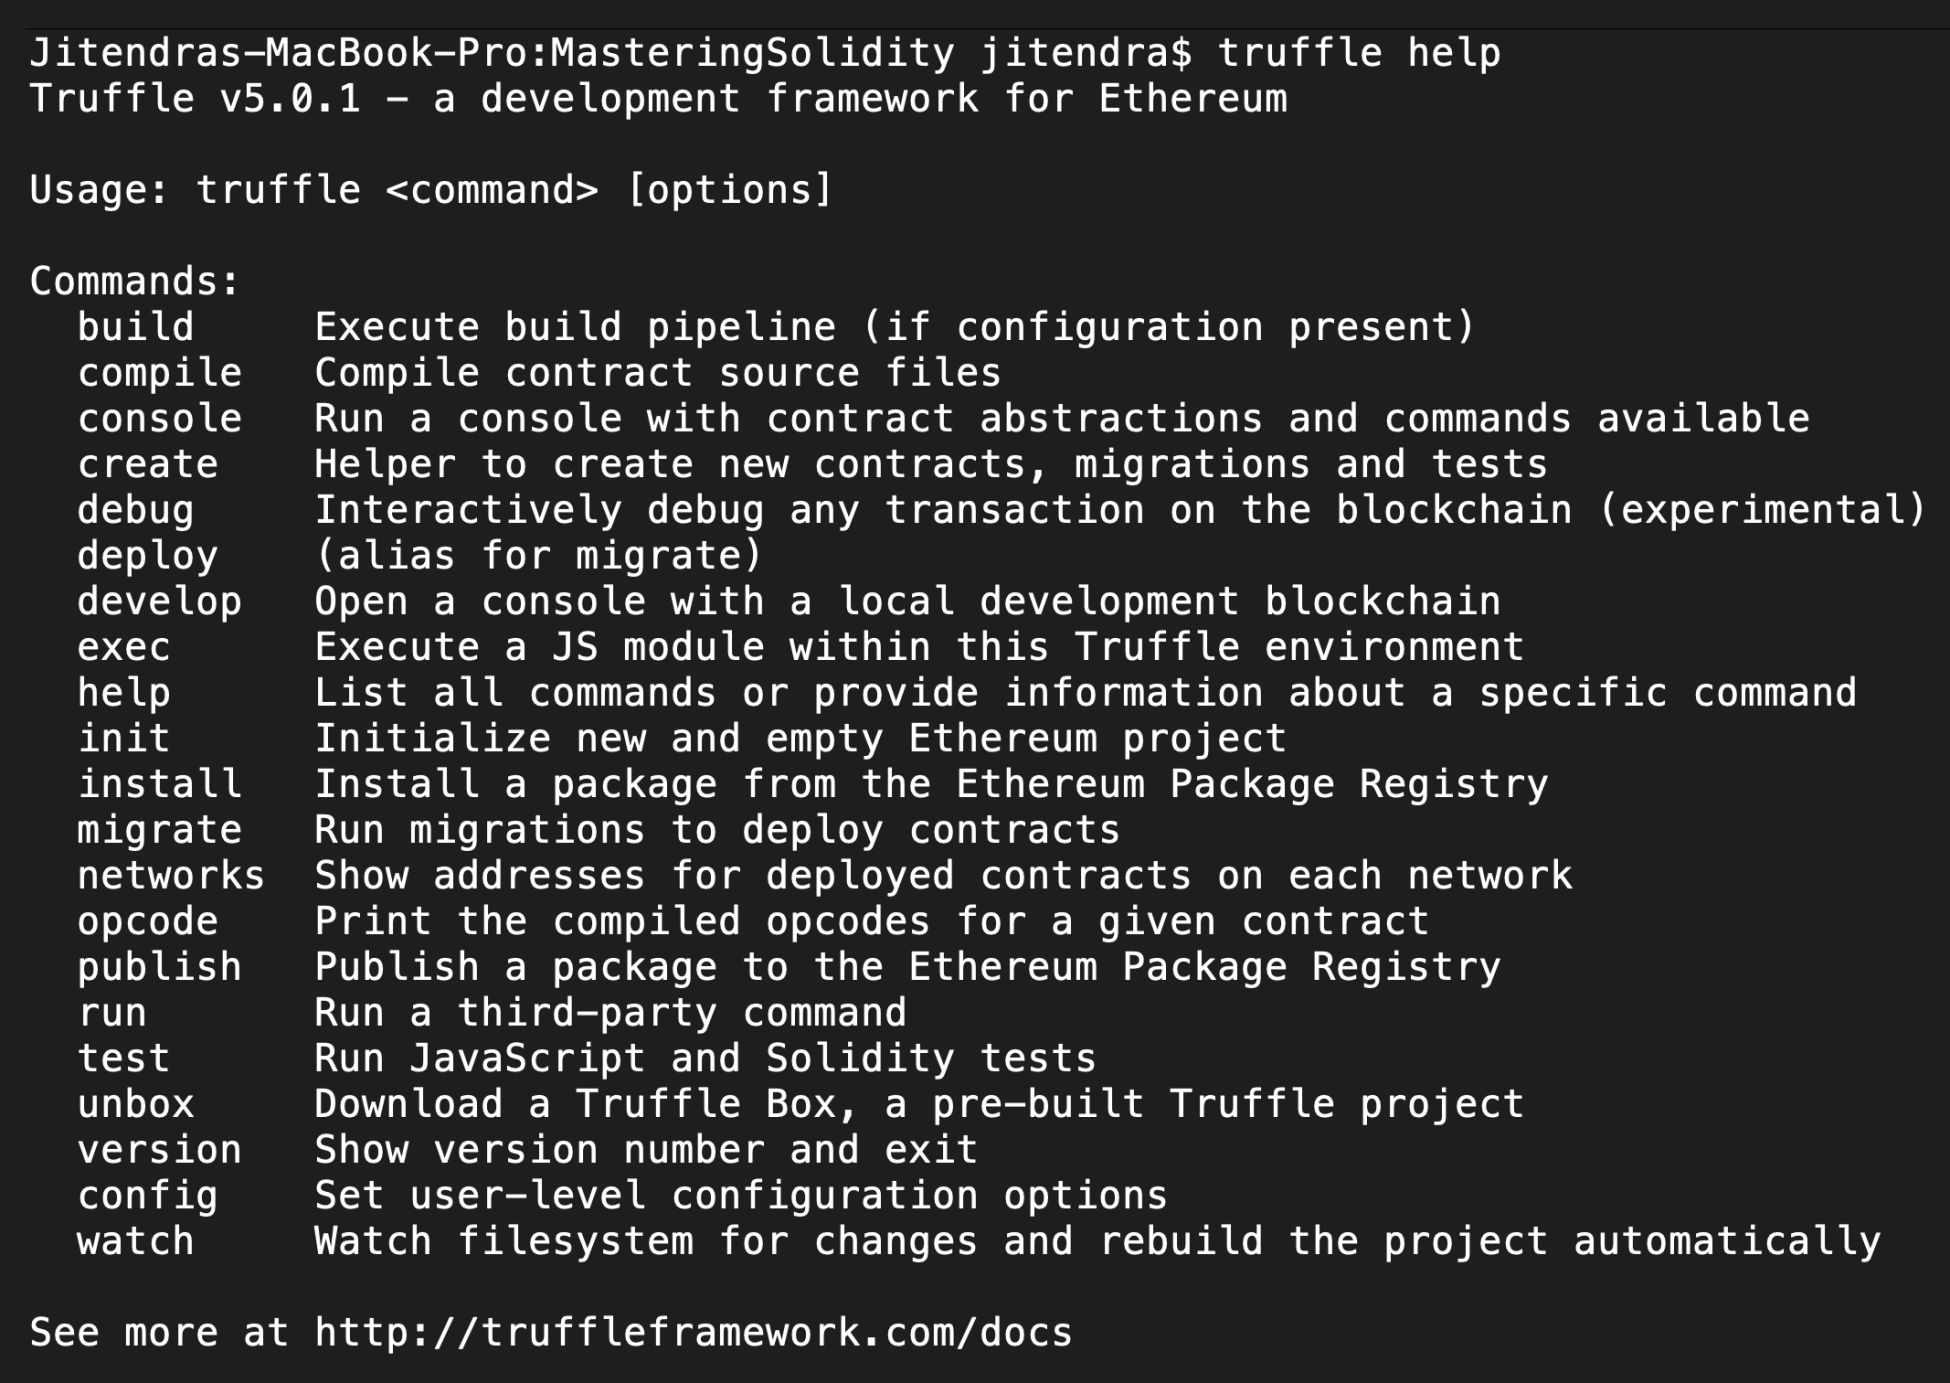
Task: Click the 'init' command name
Action: coord(124,739)
